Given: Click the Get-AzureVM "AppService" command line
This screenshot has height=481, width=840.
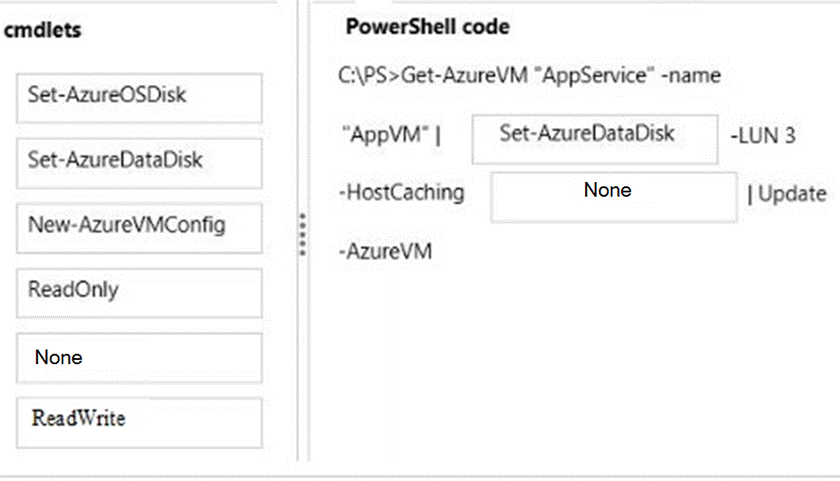Looking at the screenshot, I should pyautogui.click(x=530, y=76).
